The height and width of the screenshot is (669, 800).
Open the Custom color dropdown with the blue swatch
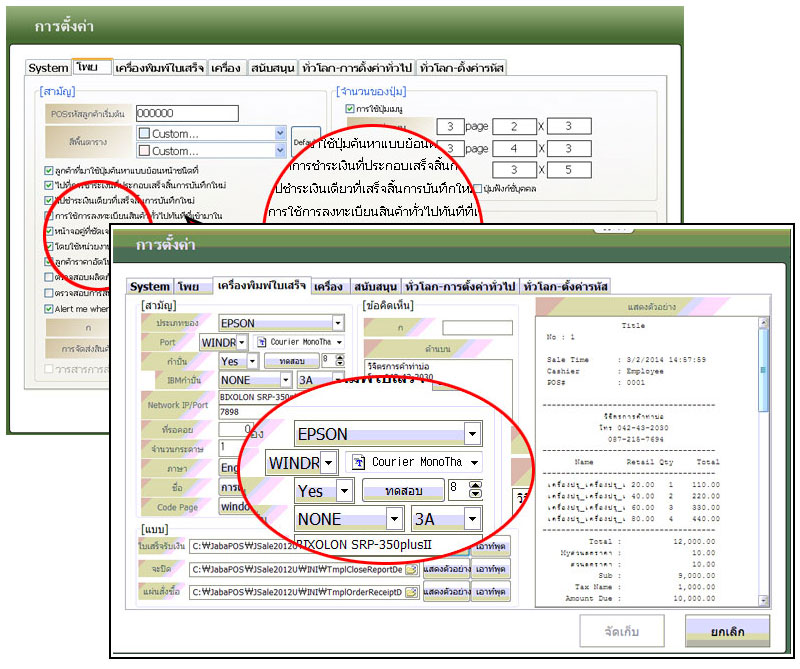280,133
